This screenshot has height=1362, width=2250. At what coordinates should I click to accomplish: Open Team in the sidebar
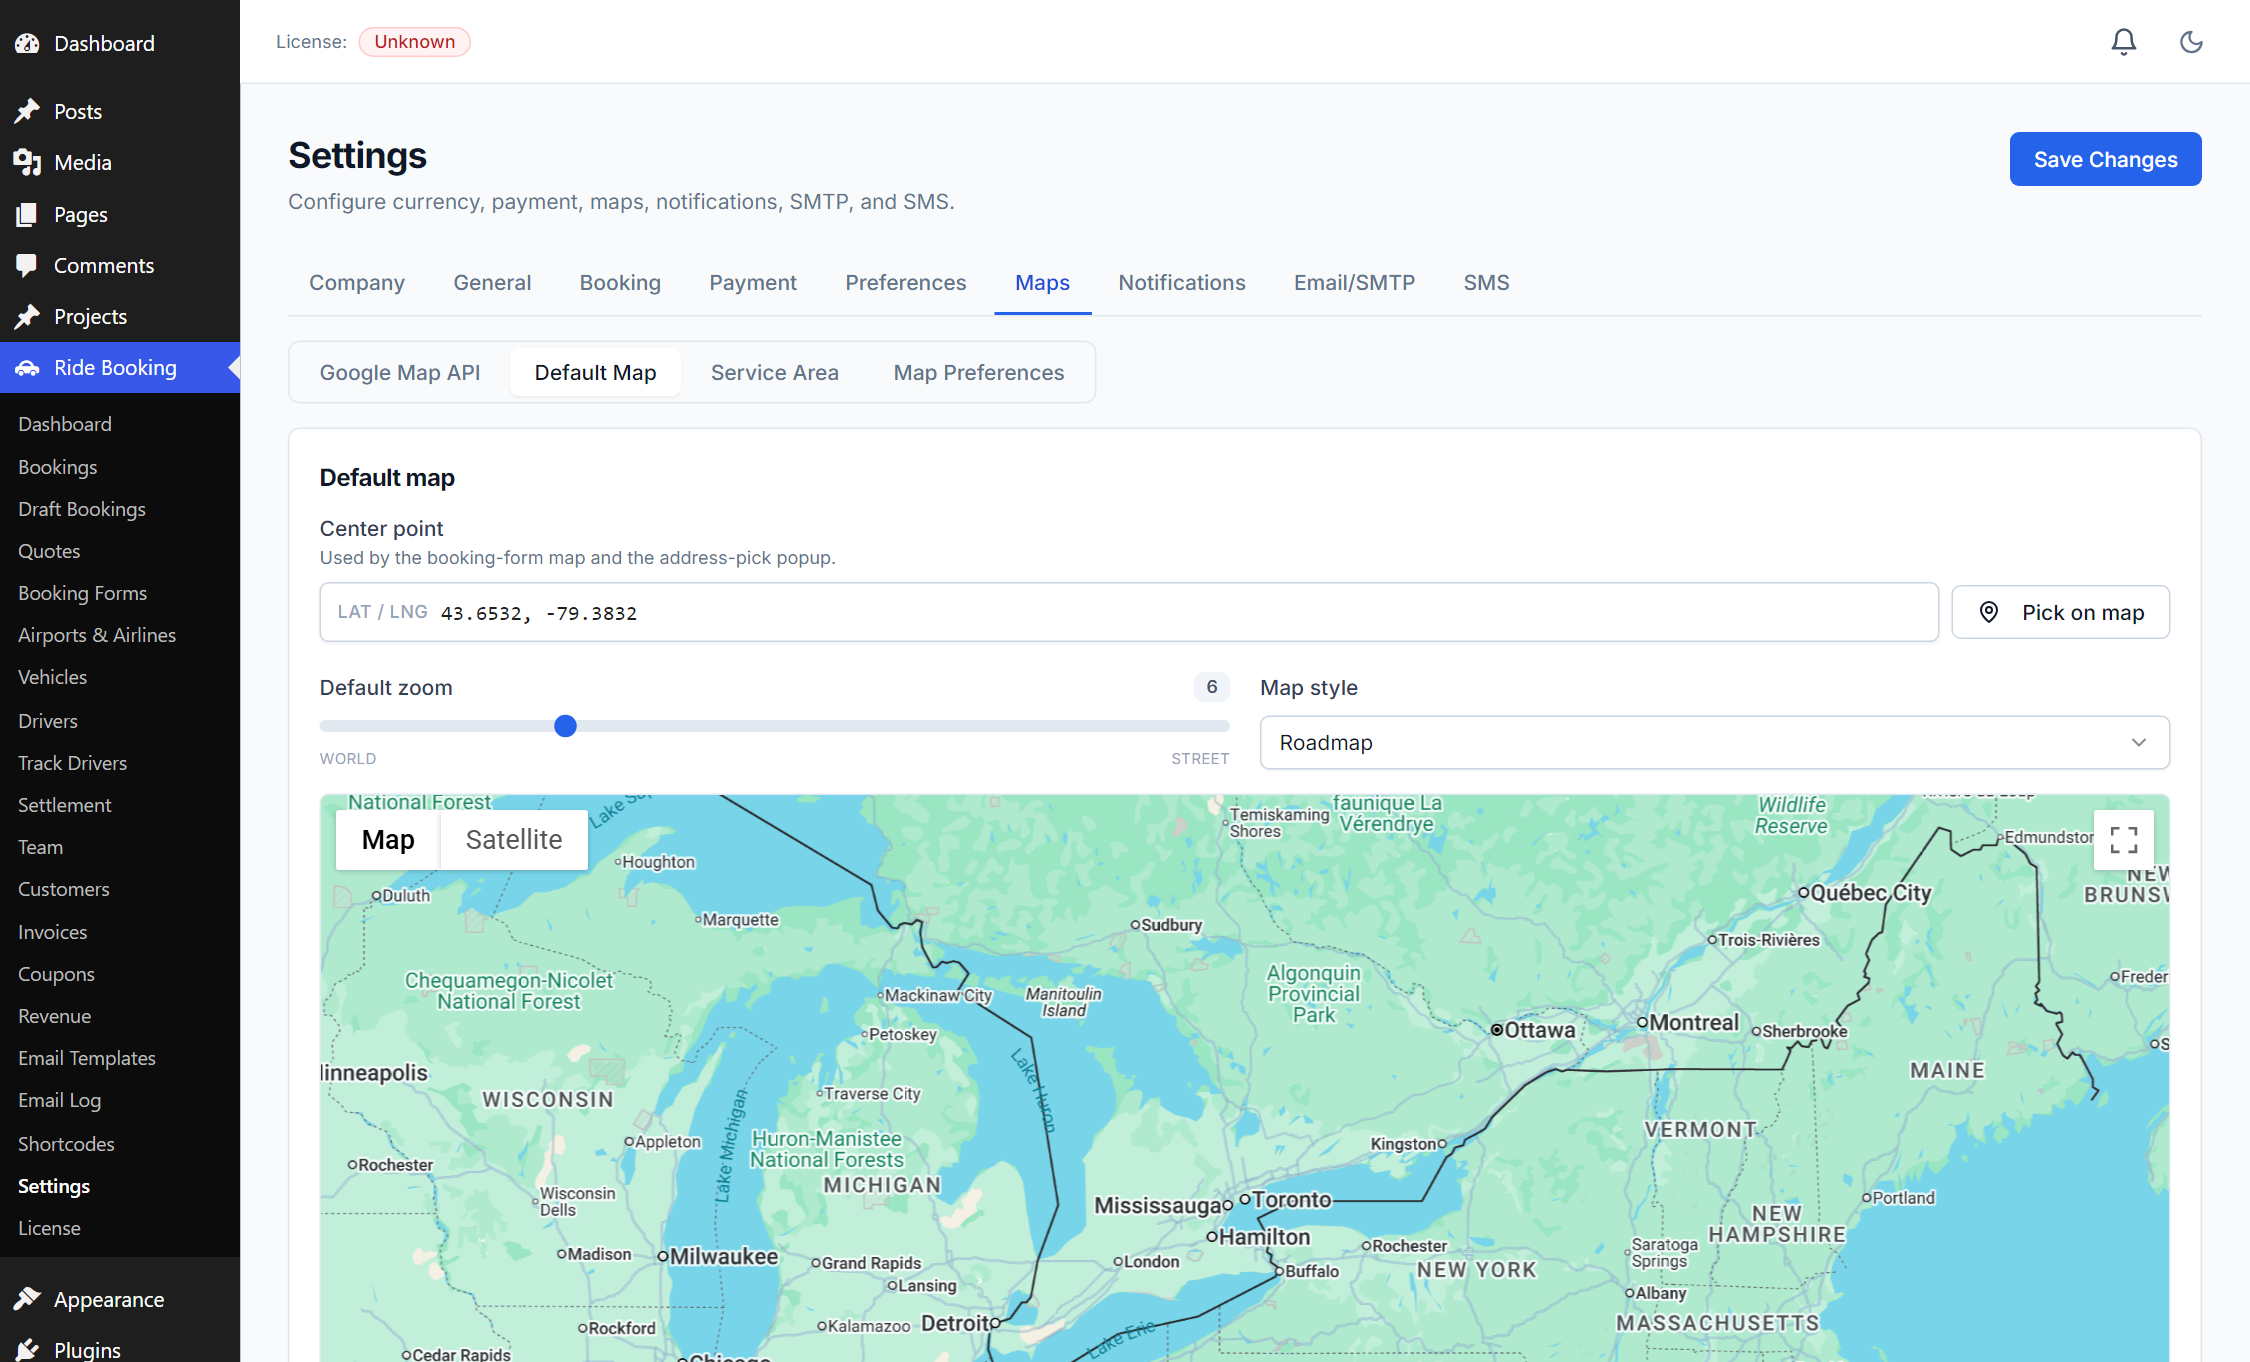click(x=40, y=847)
